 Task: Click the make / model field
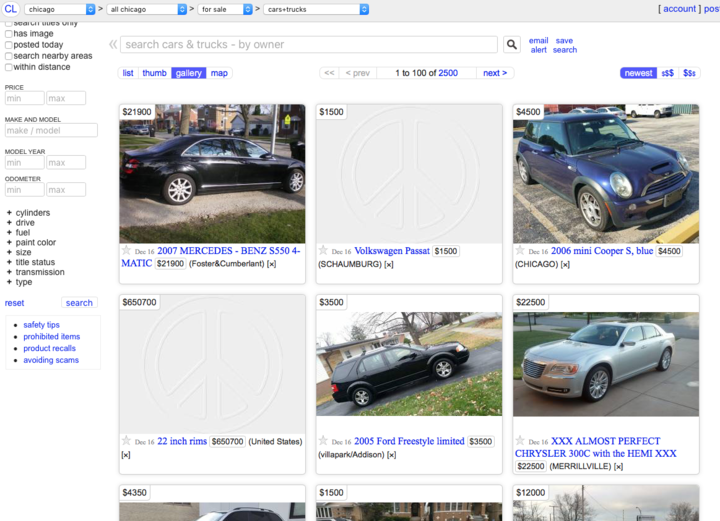(x=51, y=130)
